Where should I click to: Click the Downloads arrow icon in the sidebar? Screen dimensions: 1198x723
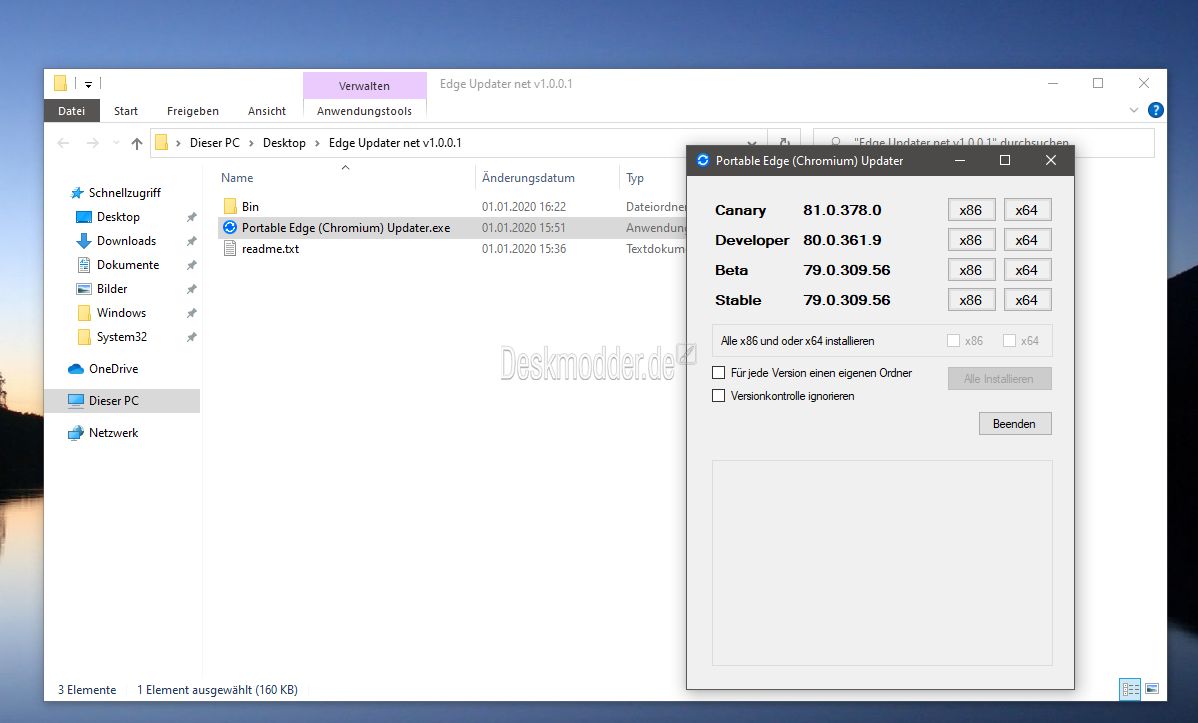point(83,241)
